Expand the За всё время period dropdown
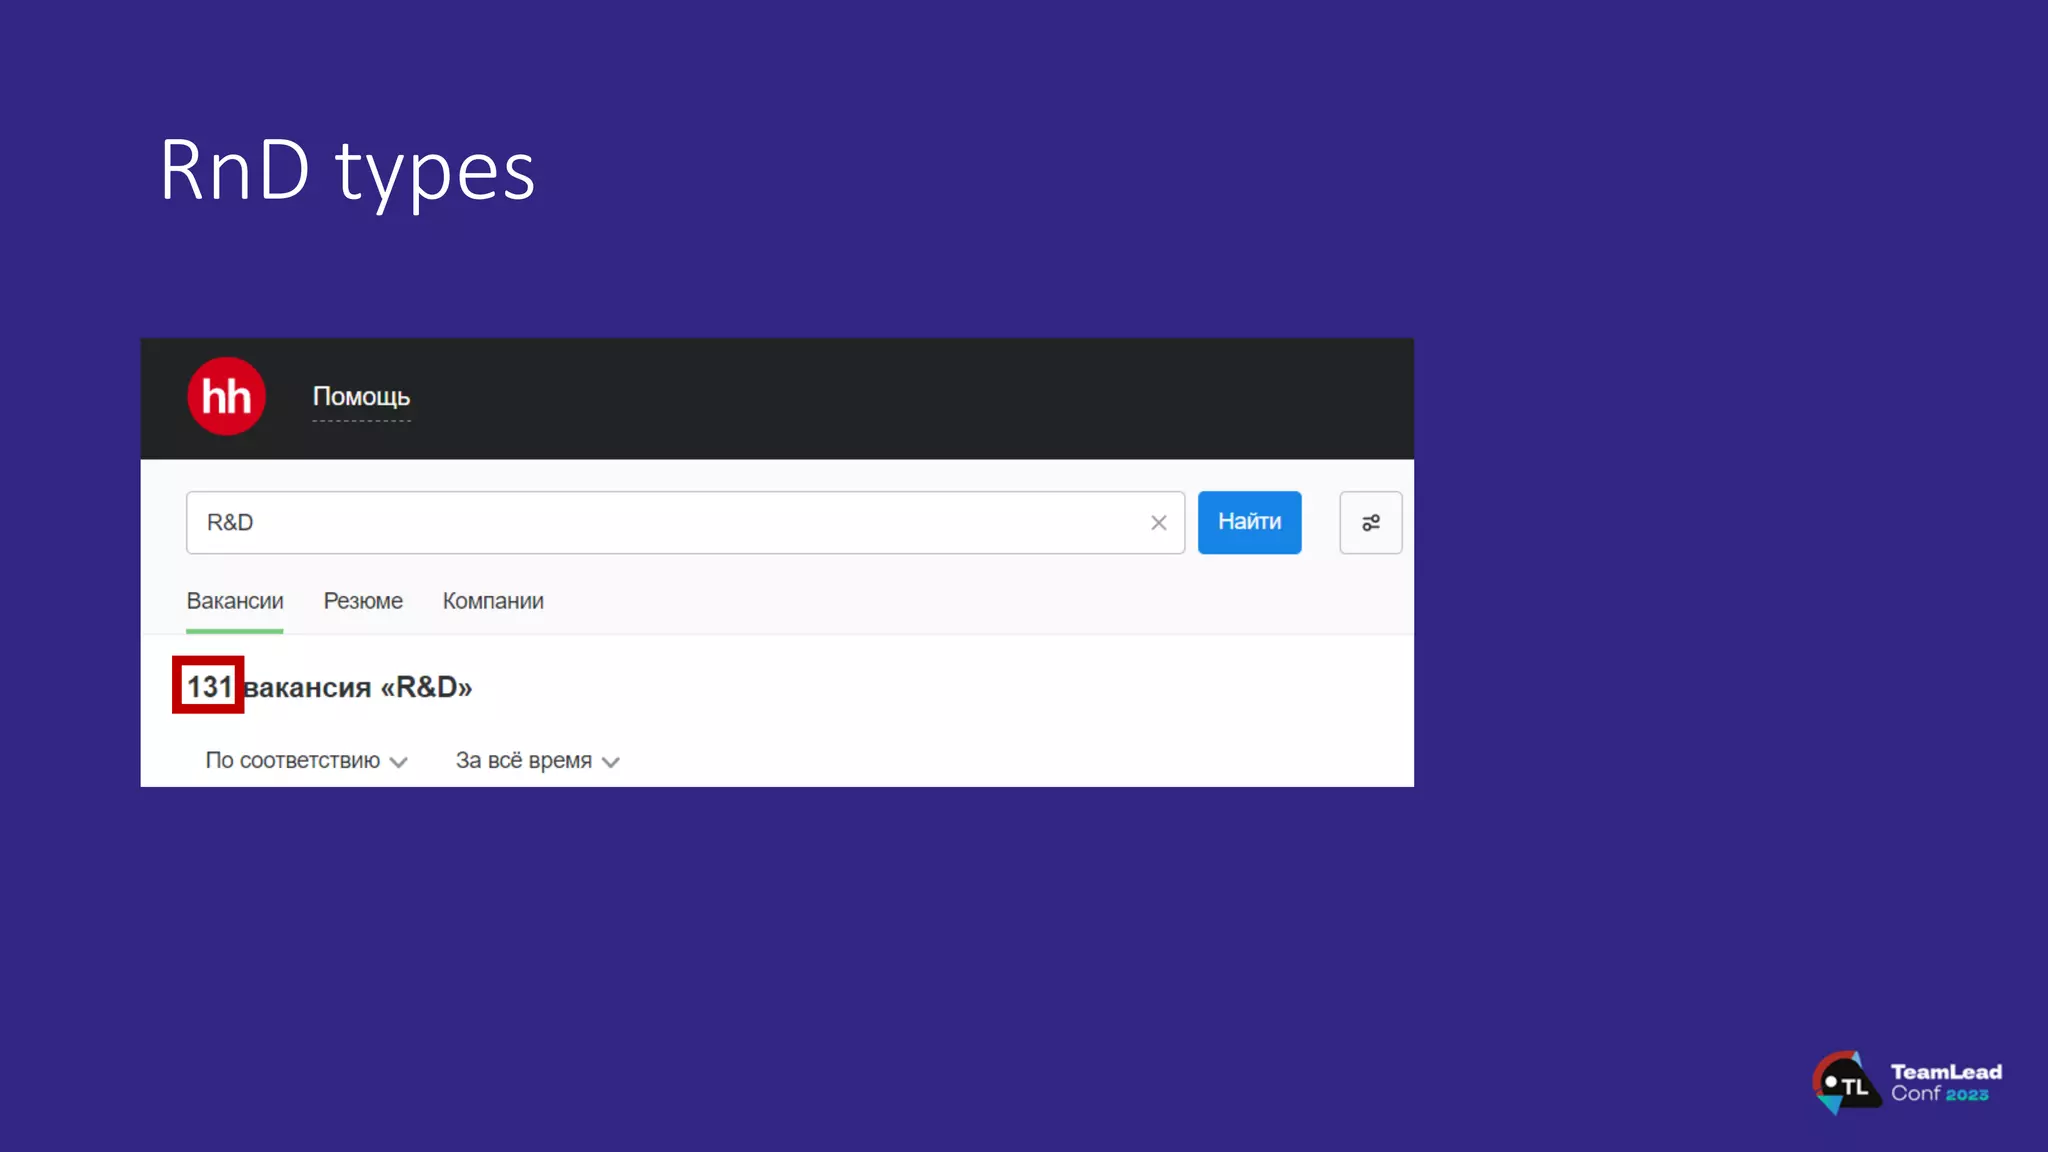Viewport: 2048px width, 1152px height. click(x=523, y=761)
